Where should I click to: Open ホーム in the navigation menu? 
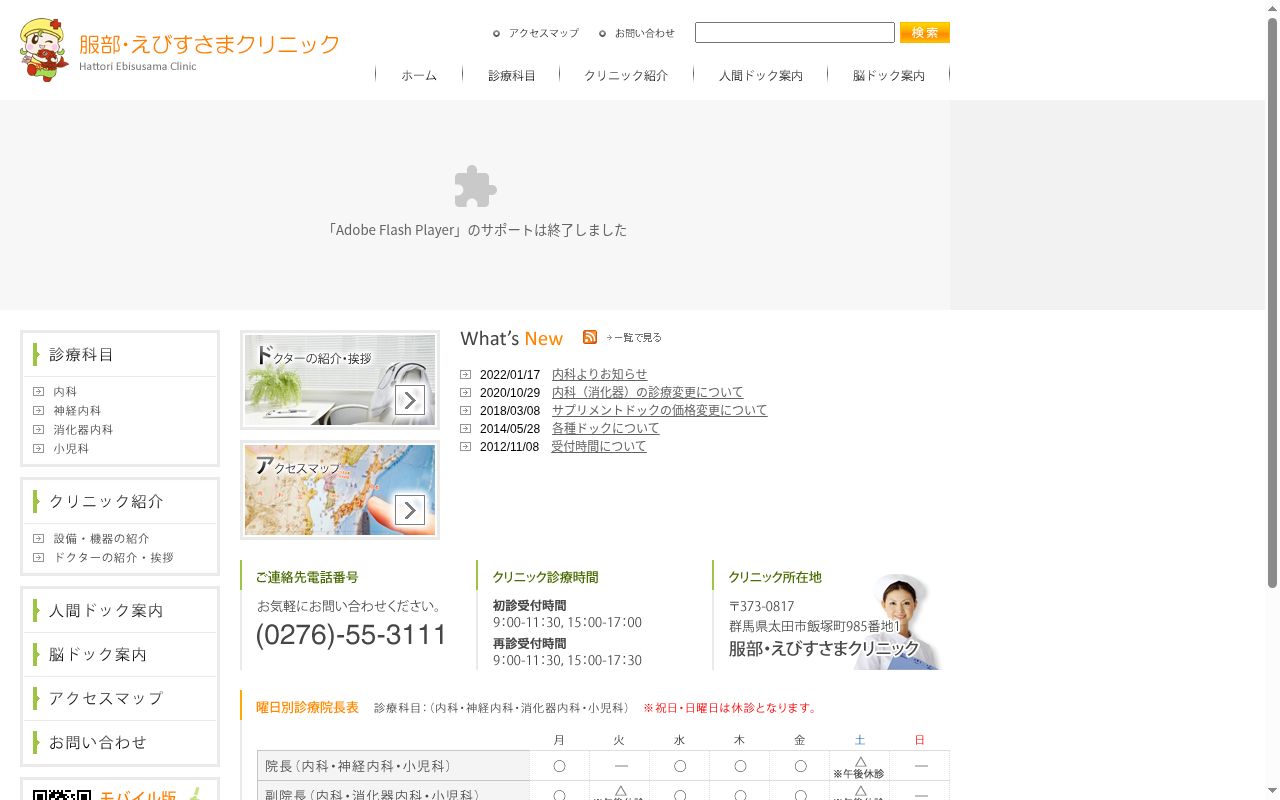point(419,75)
